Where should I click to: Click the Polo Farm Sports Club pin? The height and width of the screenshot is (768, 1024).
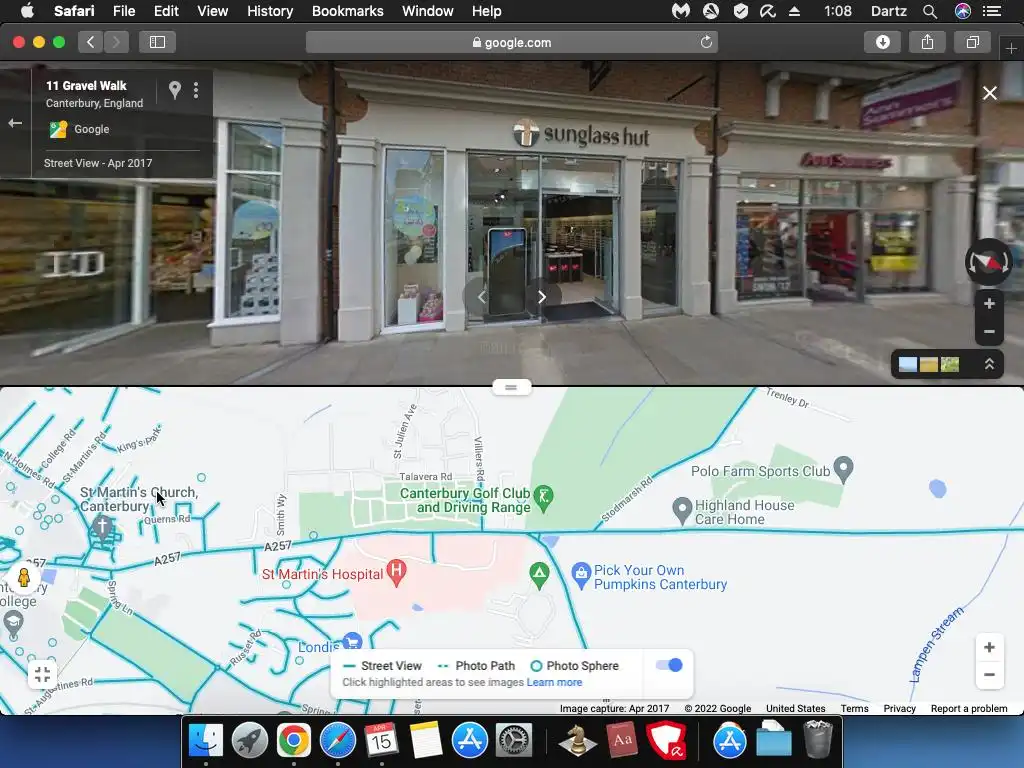tap(843, 468)
